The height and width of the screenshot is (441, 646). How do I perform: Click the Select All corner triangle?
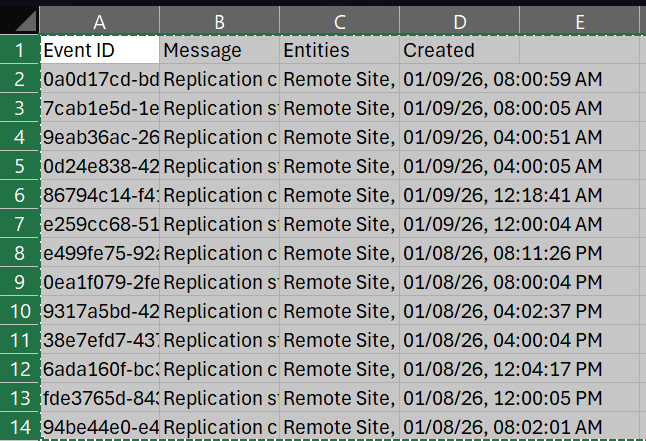click(x=21, y=20)
